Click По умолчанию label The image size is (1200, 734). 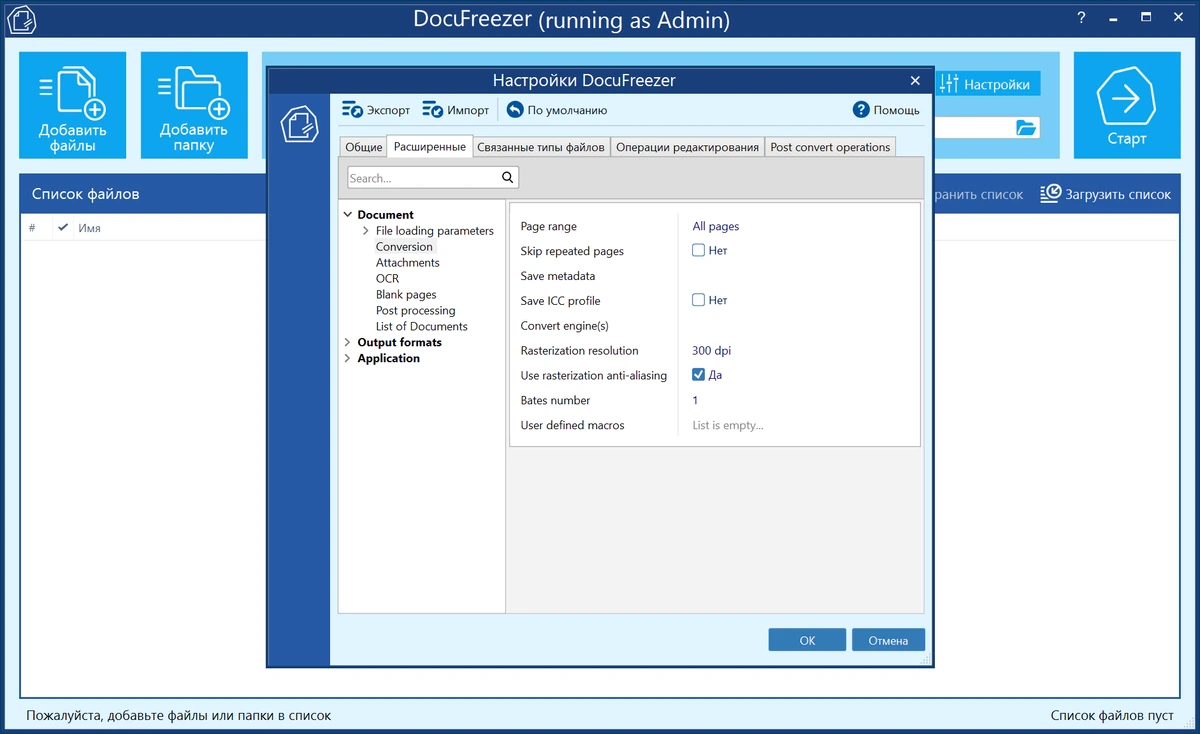tap(567, 110)
